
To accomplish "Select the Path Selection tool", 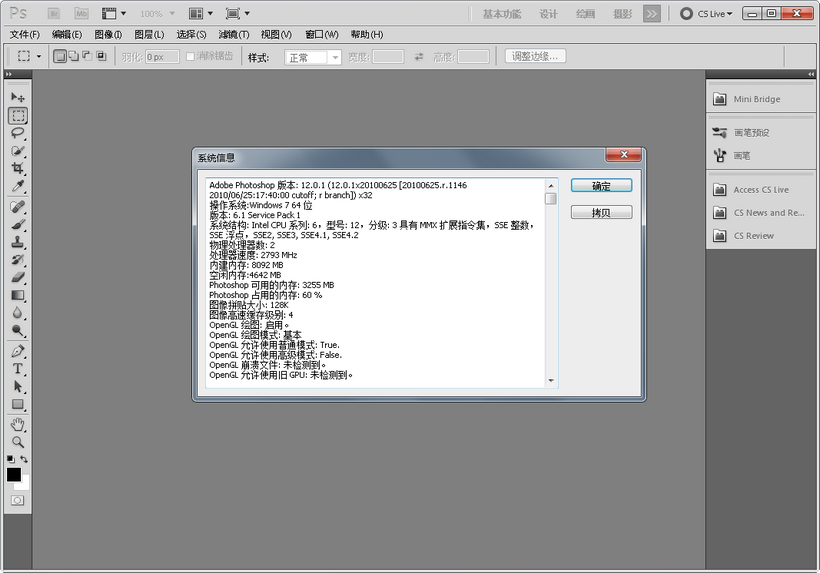I will point(17,387).
